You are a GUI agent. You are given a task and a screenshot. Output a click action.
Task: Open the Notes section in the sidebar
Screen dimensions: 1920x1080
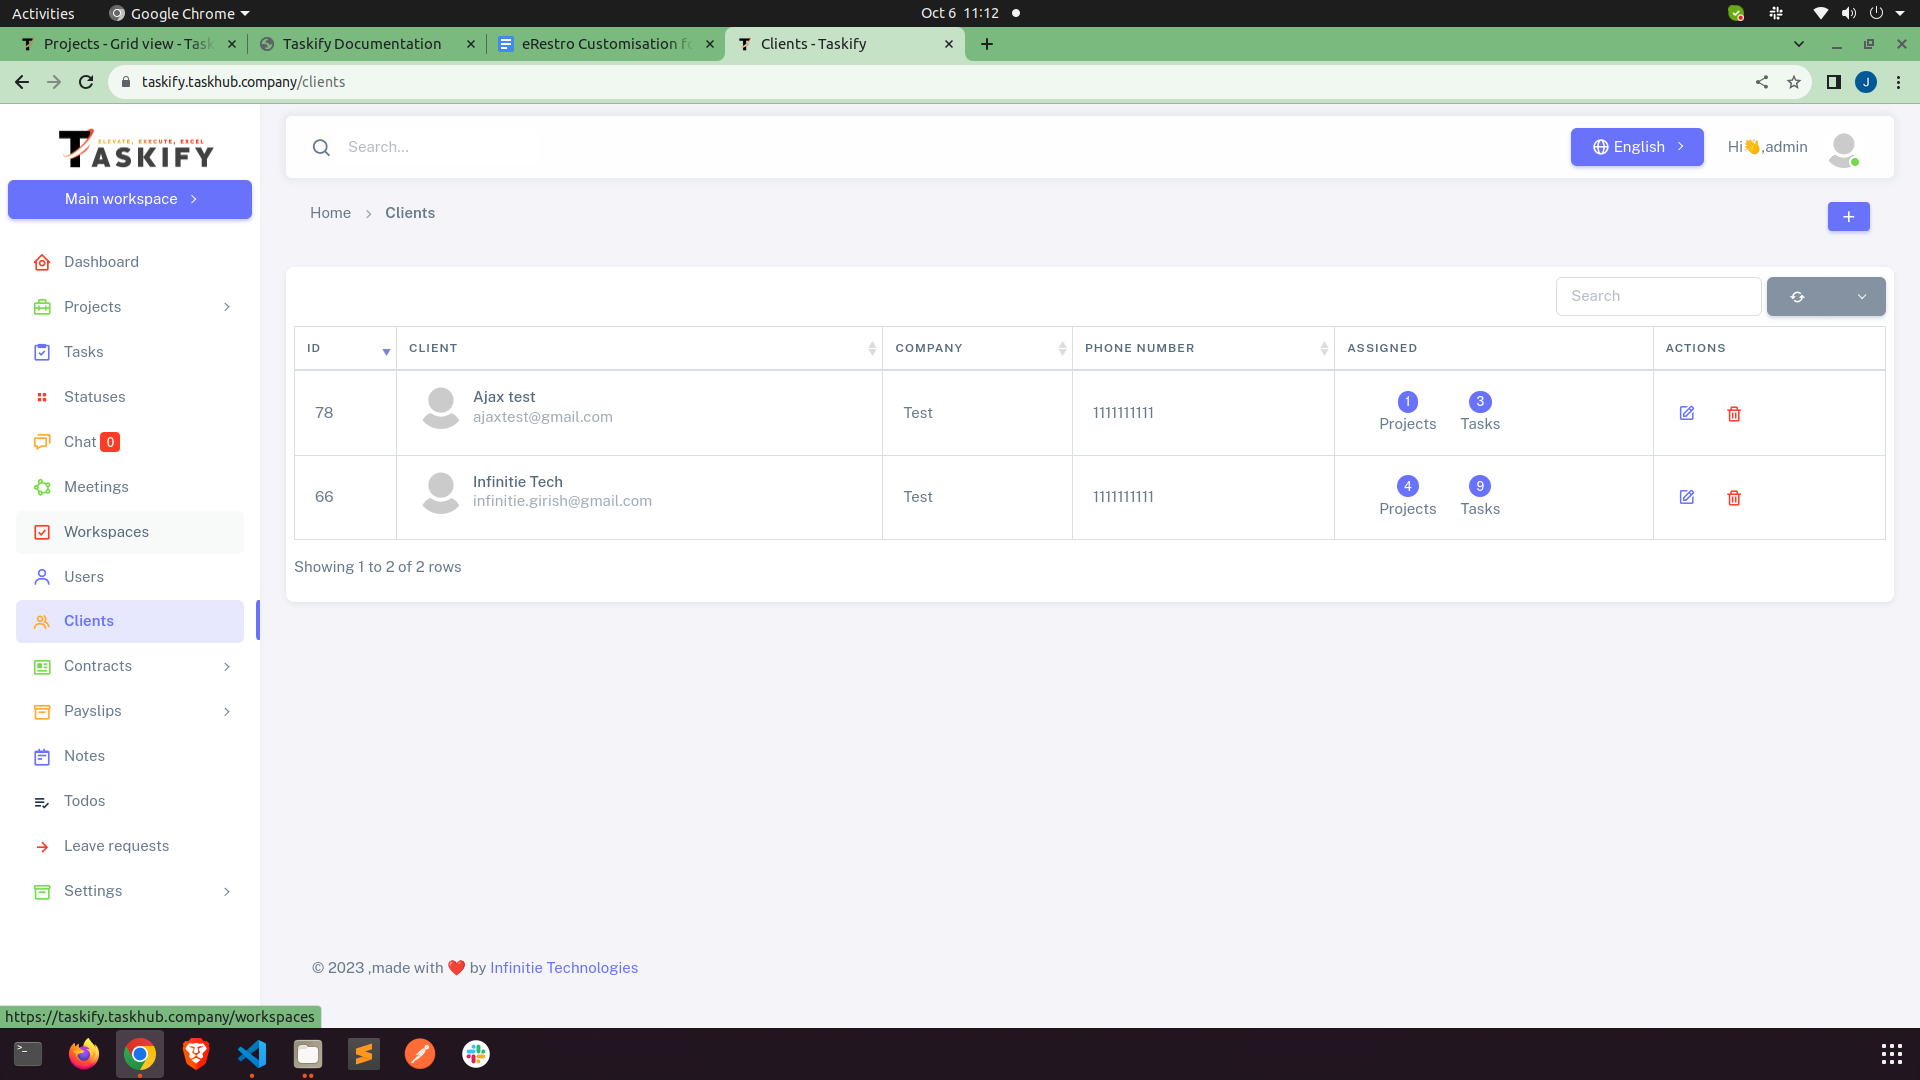click(84, 755)
